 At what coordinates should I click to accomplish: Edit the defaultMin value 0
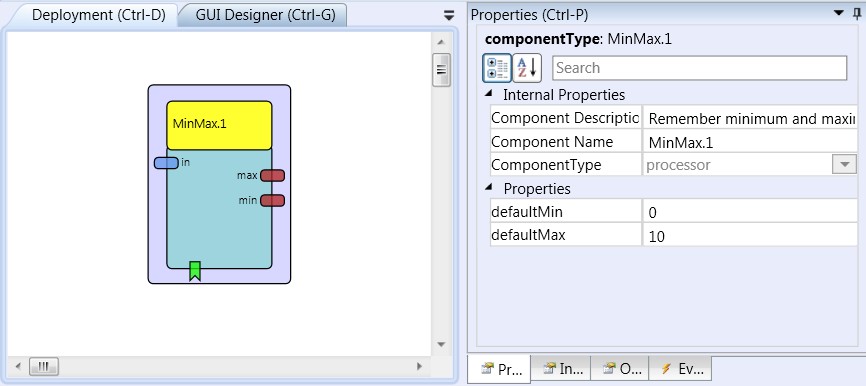pyautogui.click(x=750, y=212)
